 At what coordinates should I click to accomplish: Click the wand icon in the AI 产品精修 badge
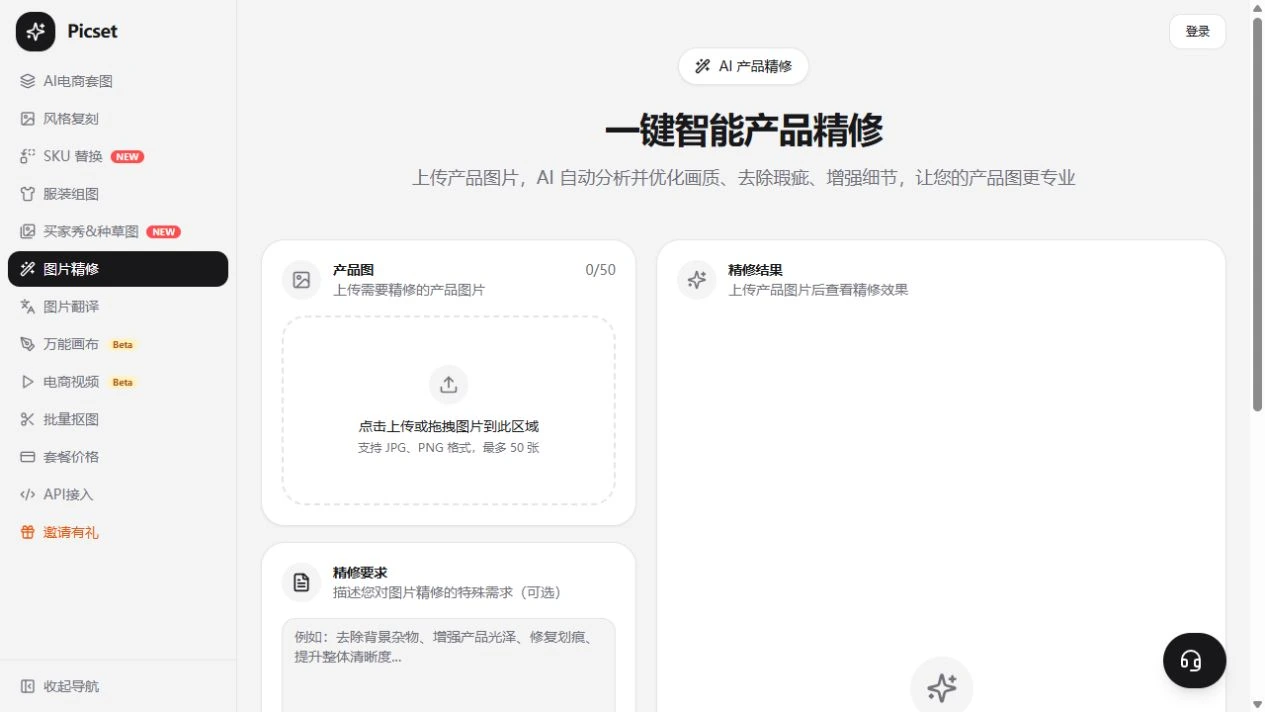pyautogui.click(x=703, y=66)
